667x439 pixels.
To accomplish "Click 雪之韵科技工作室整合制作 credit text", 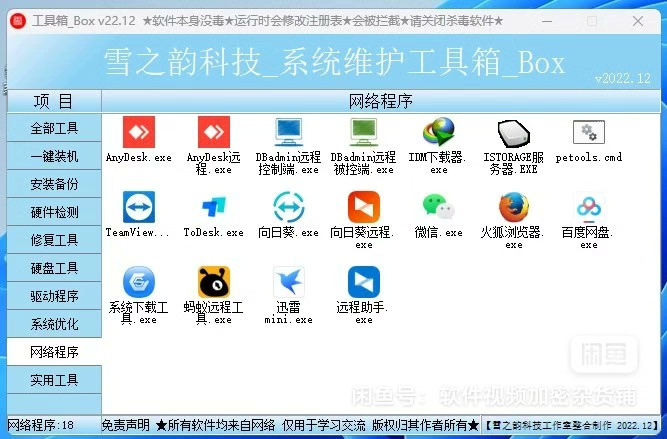I will click(572, 425).
